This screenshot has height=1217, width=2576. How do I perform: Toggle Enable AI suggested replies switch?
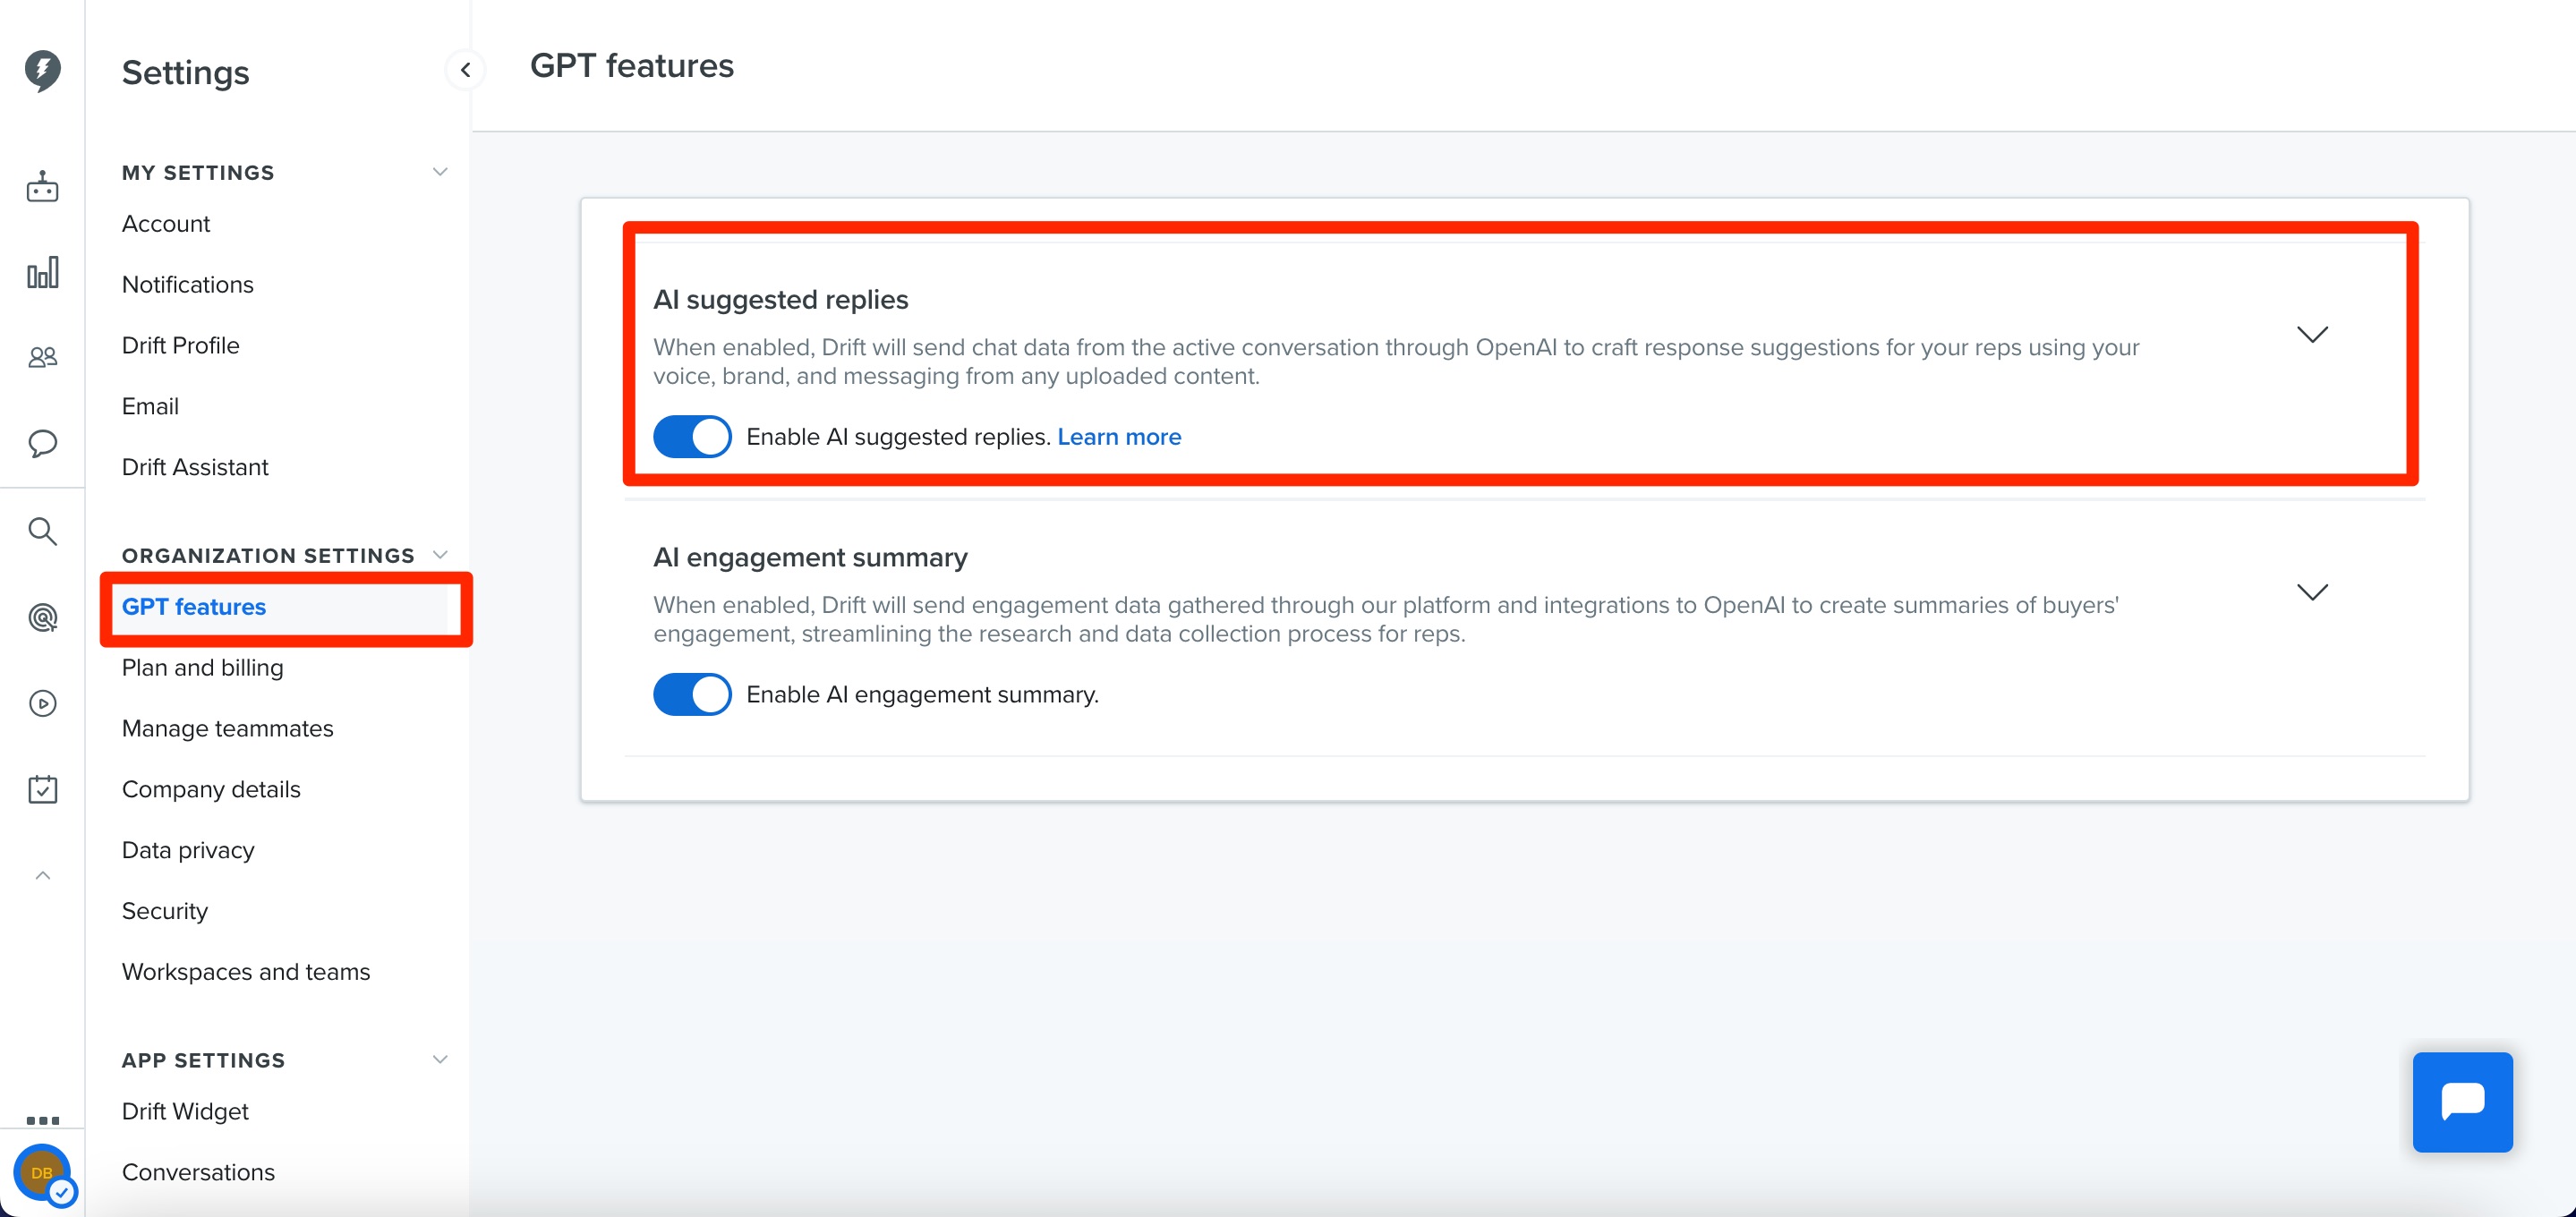(692, 437)
